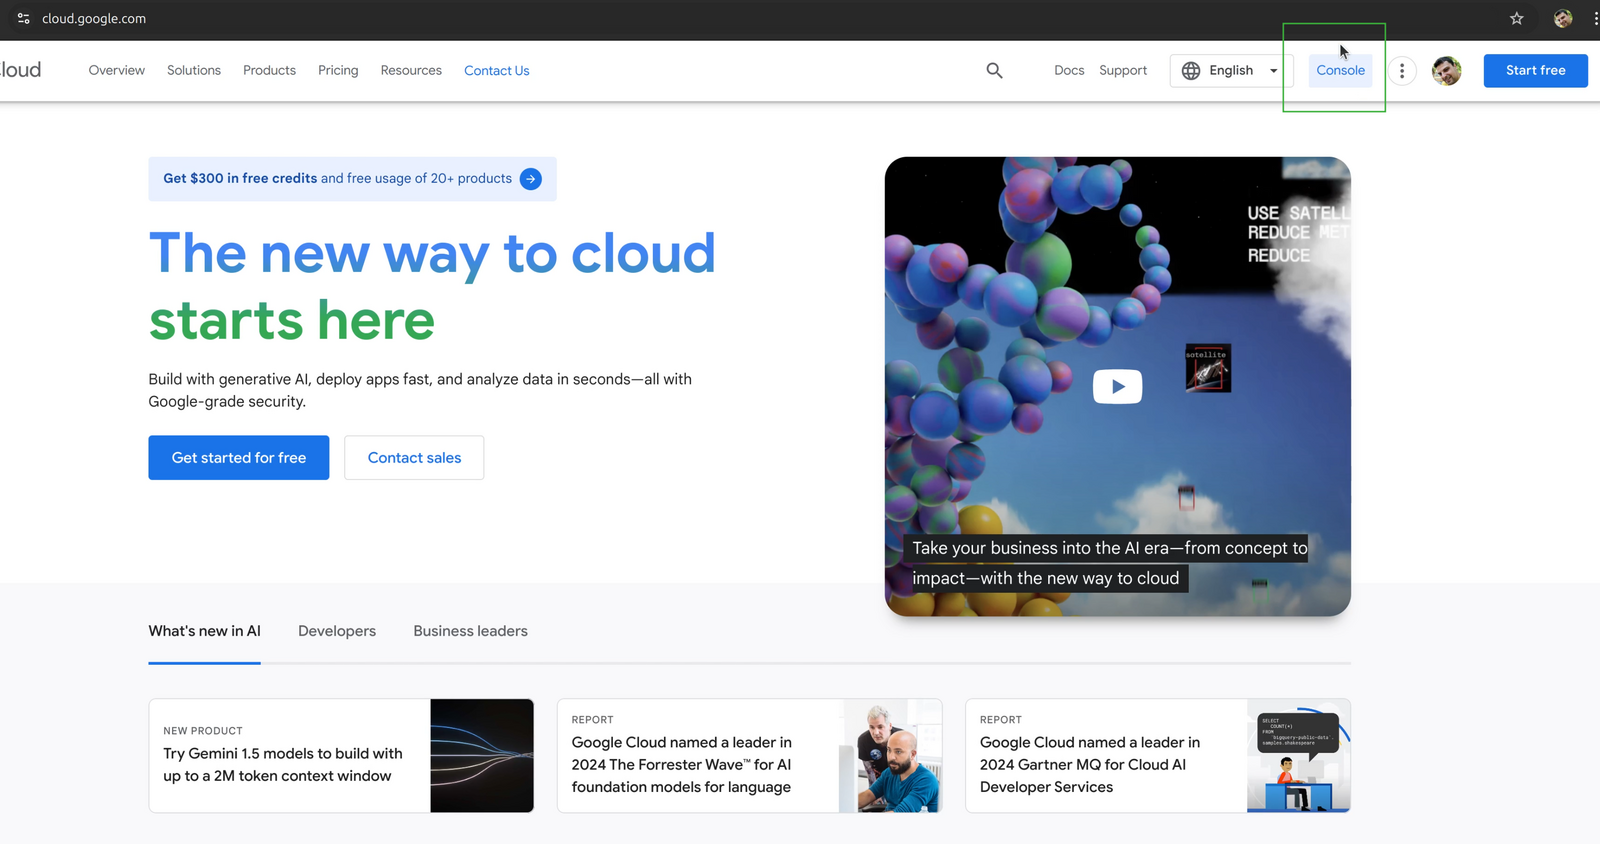The image size is (1600, 844).
Task: Expand the Resources menu
Action: (x=411, y=71)
